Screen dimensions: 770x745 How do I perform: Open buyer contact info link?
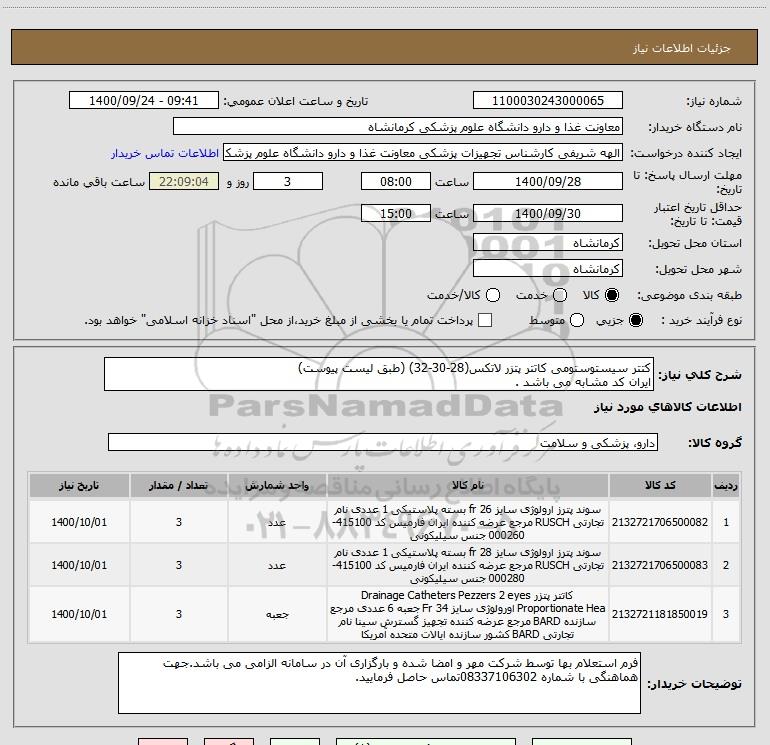pos(165,153)
